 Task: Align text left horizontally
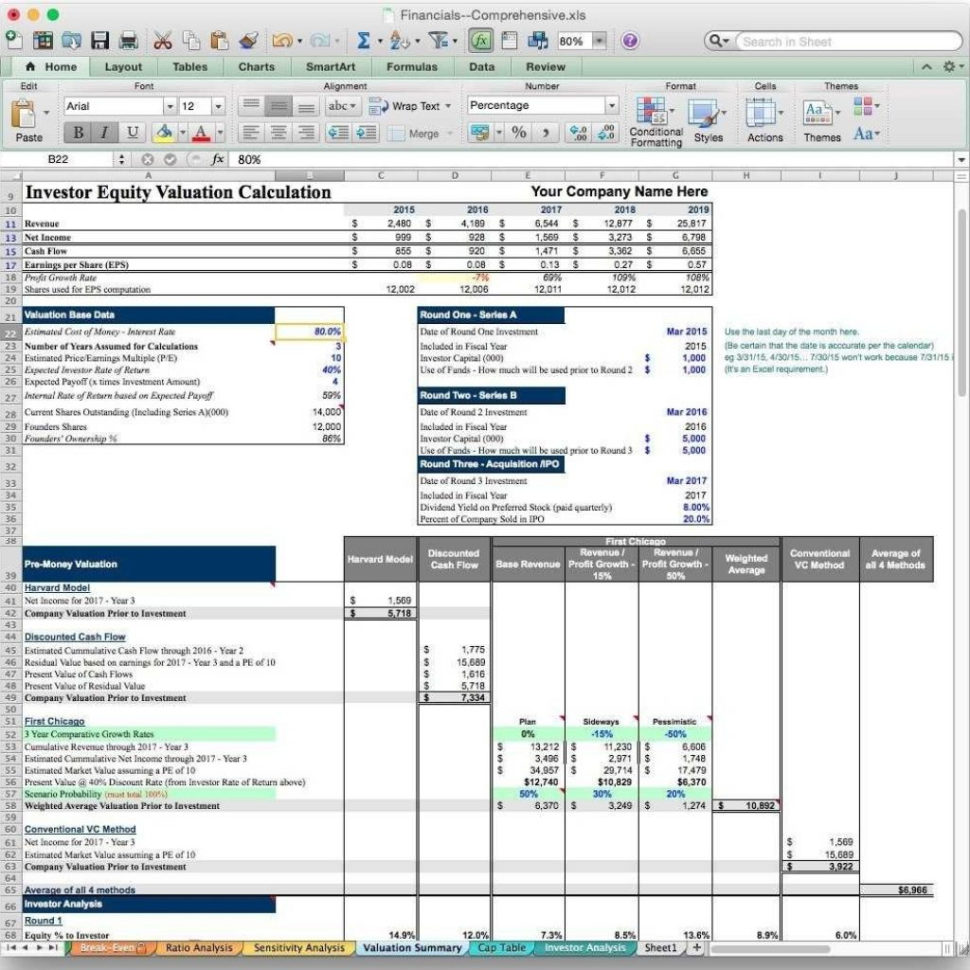coord(251,132)
